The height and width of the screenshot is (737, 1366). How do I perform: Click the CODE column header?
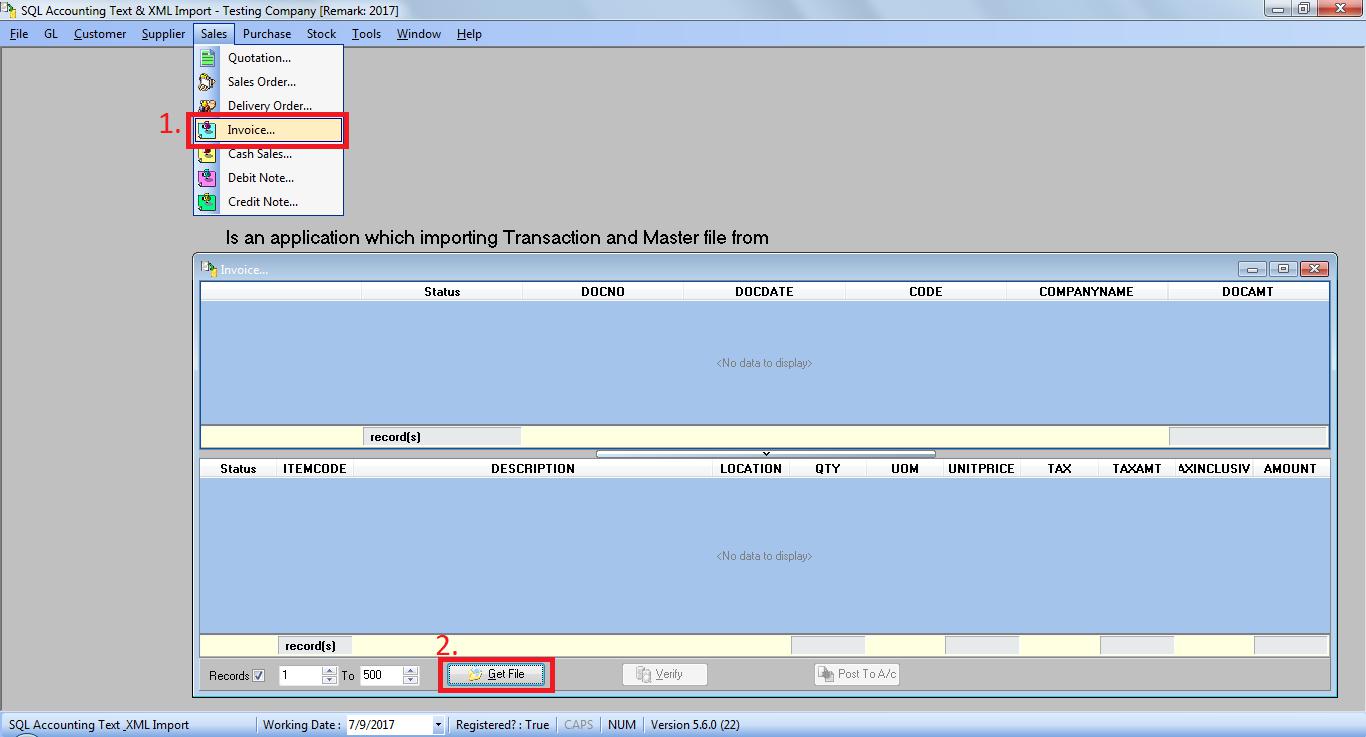926,292
